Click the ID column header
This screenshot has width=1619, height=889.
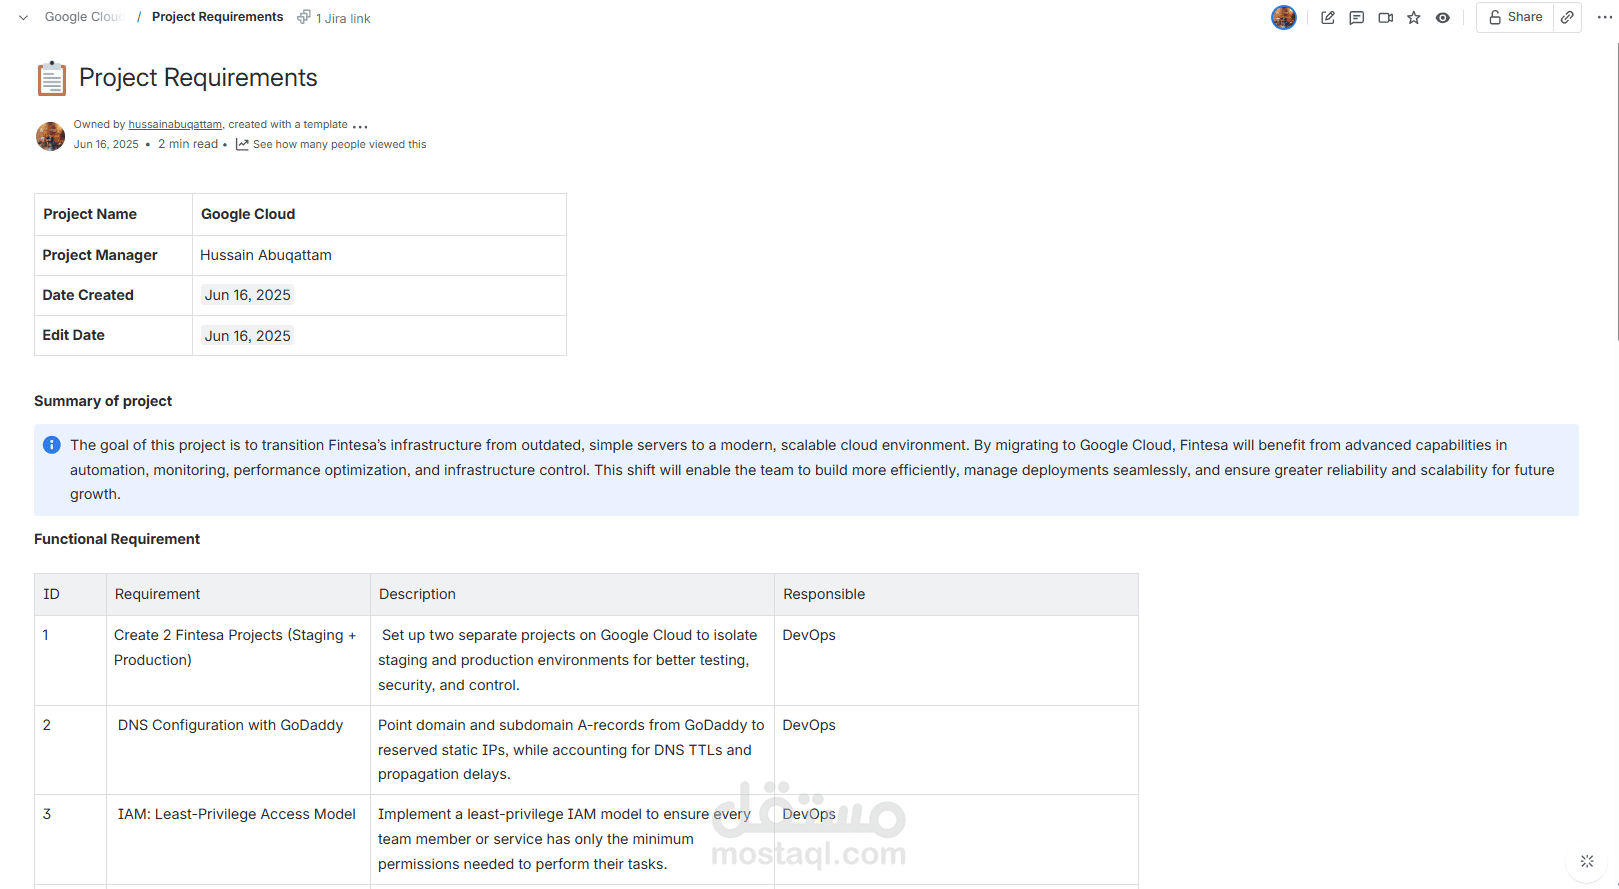[70, 594]
